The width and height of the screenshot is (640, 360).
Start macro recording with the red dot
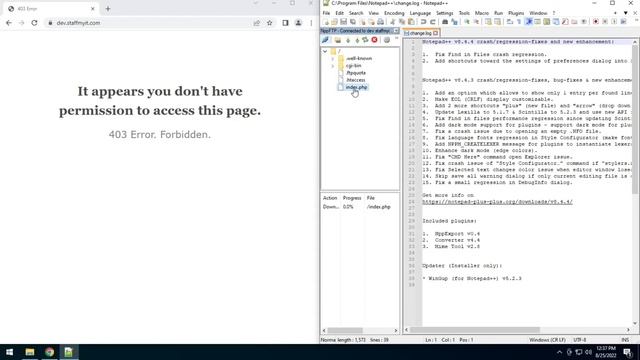coord(596,22)
